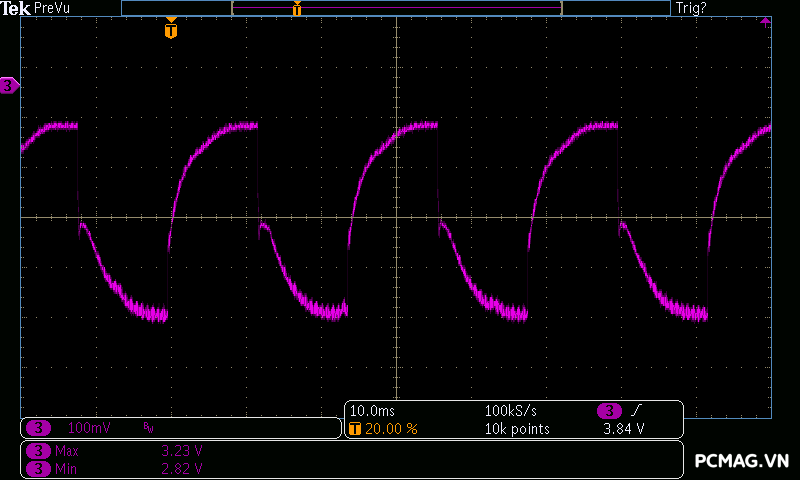Screen dimensions: 800x480
Task: Click the 10.0ms timebase readout
Action: [x=372, y=411]
